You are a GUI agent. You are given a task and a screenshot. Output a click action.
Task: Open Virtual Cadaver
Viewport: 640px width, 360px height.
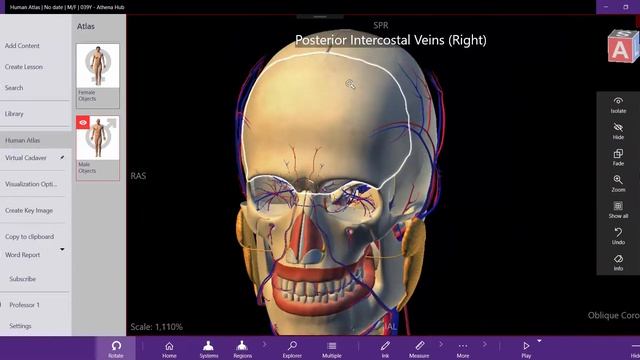point(25,158)
